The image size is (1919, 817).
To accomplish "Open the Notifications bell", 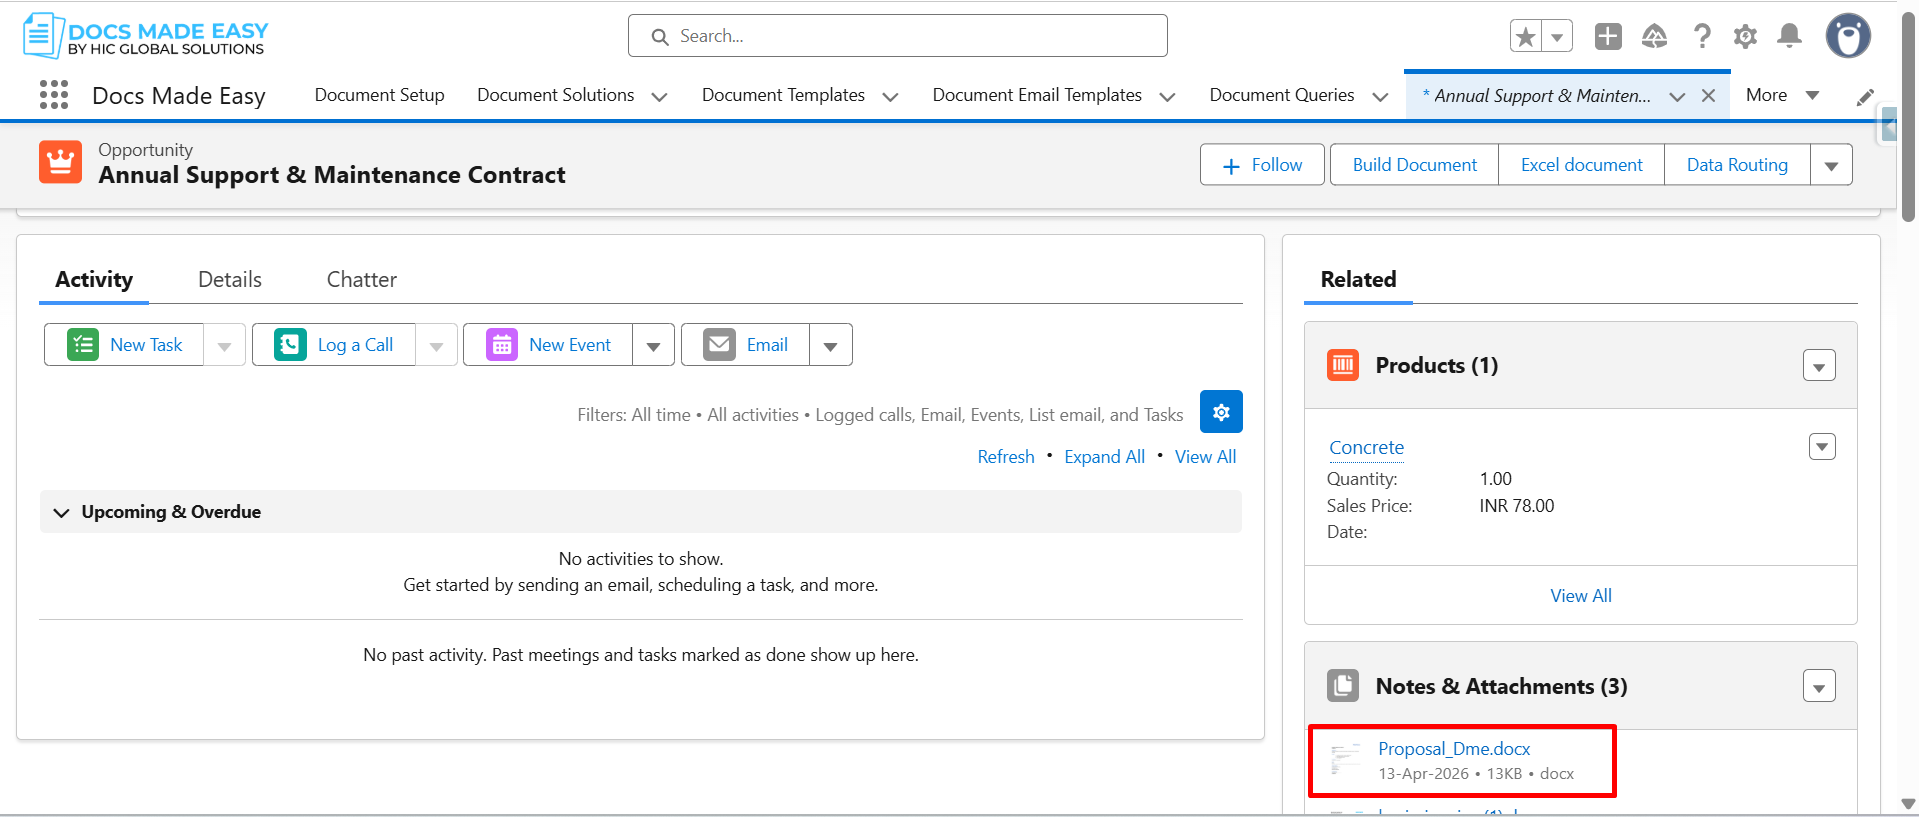I will pos(1789,37).
